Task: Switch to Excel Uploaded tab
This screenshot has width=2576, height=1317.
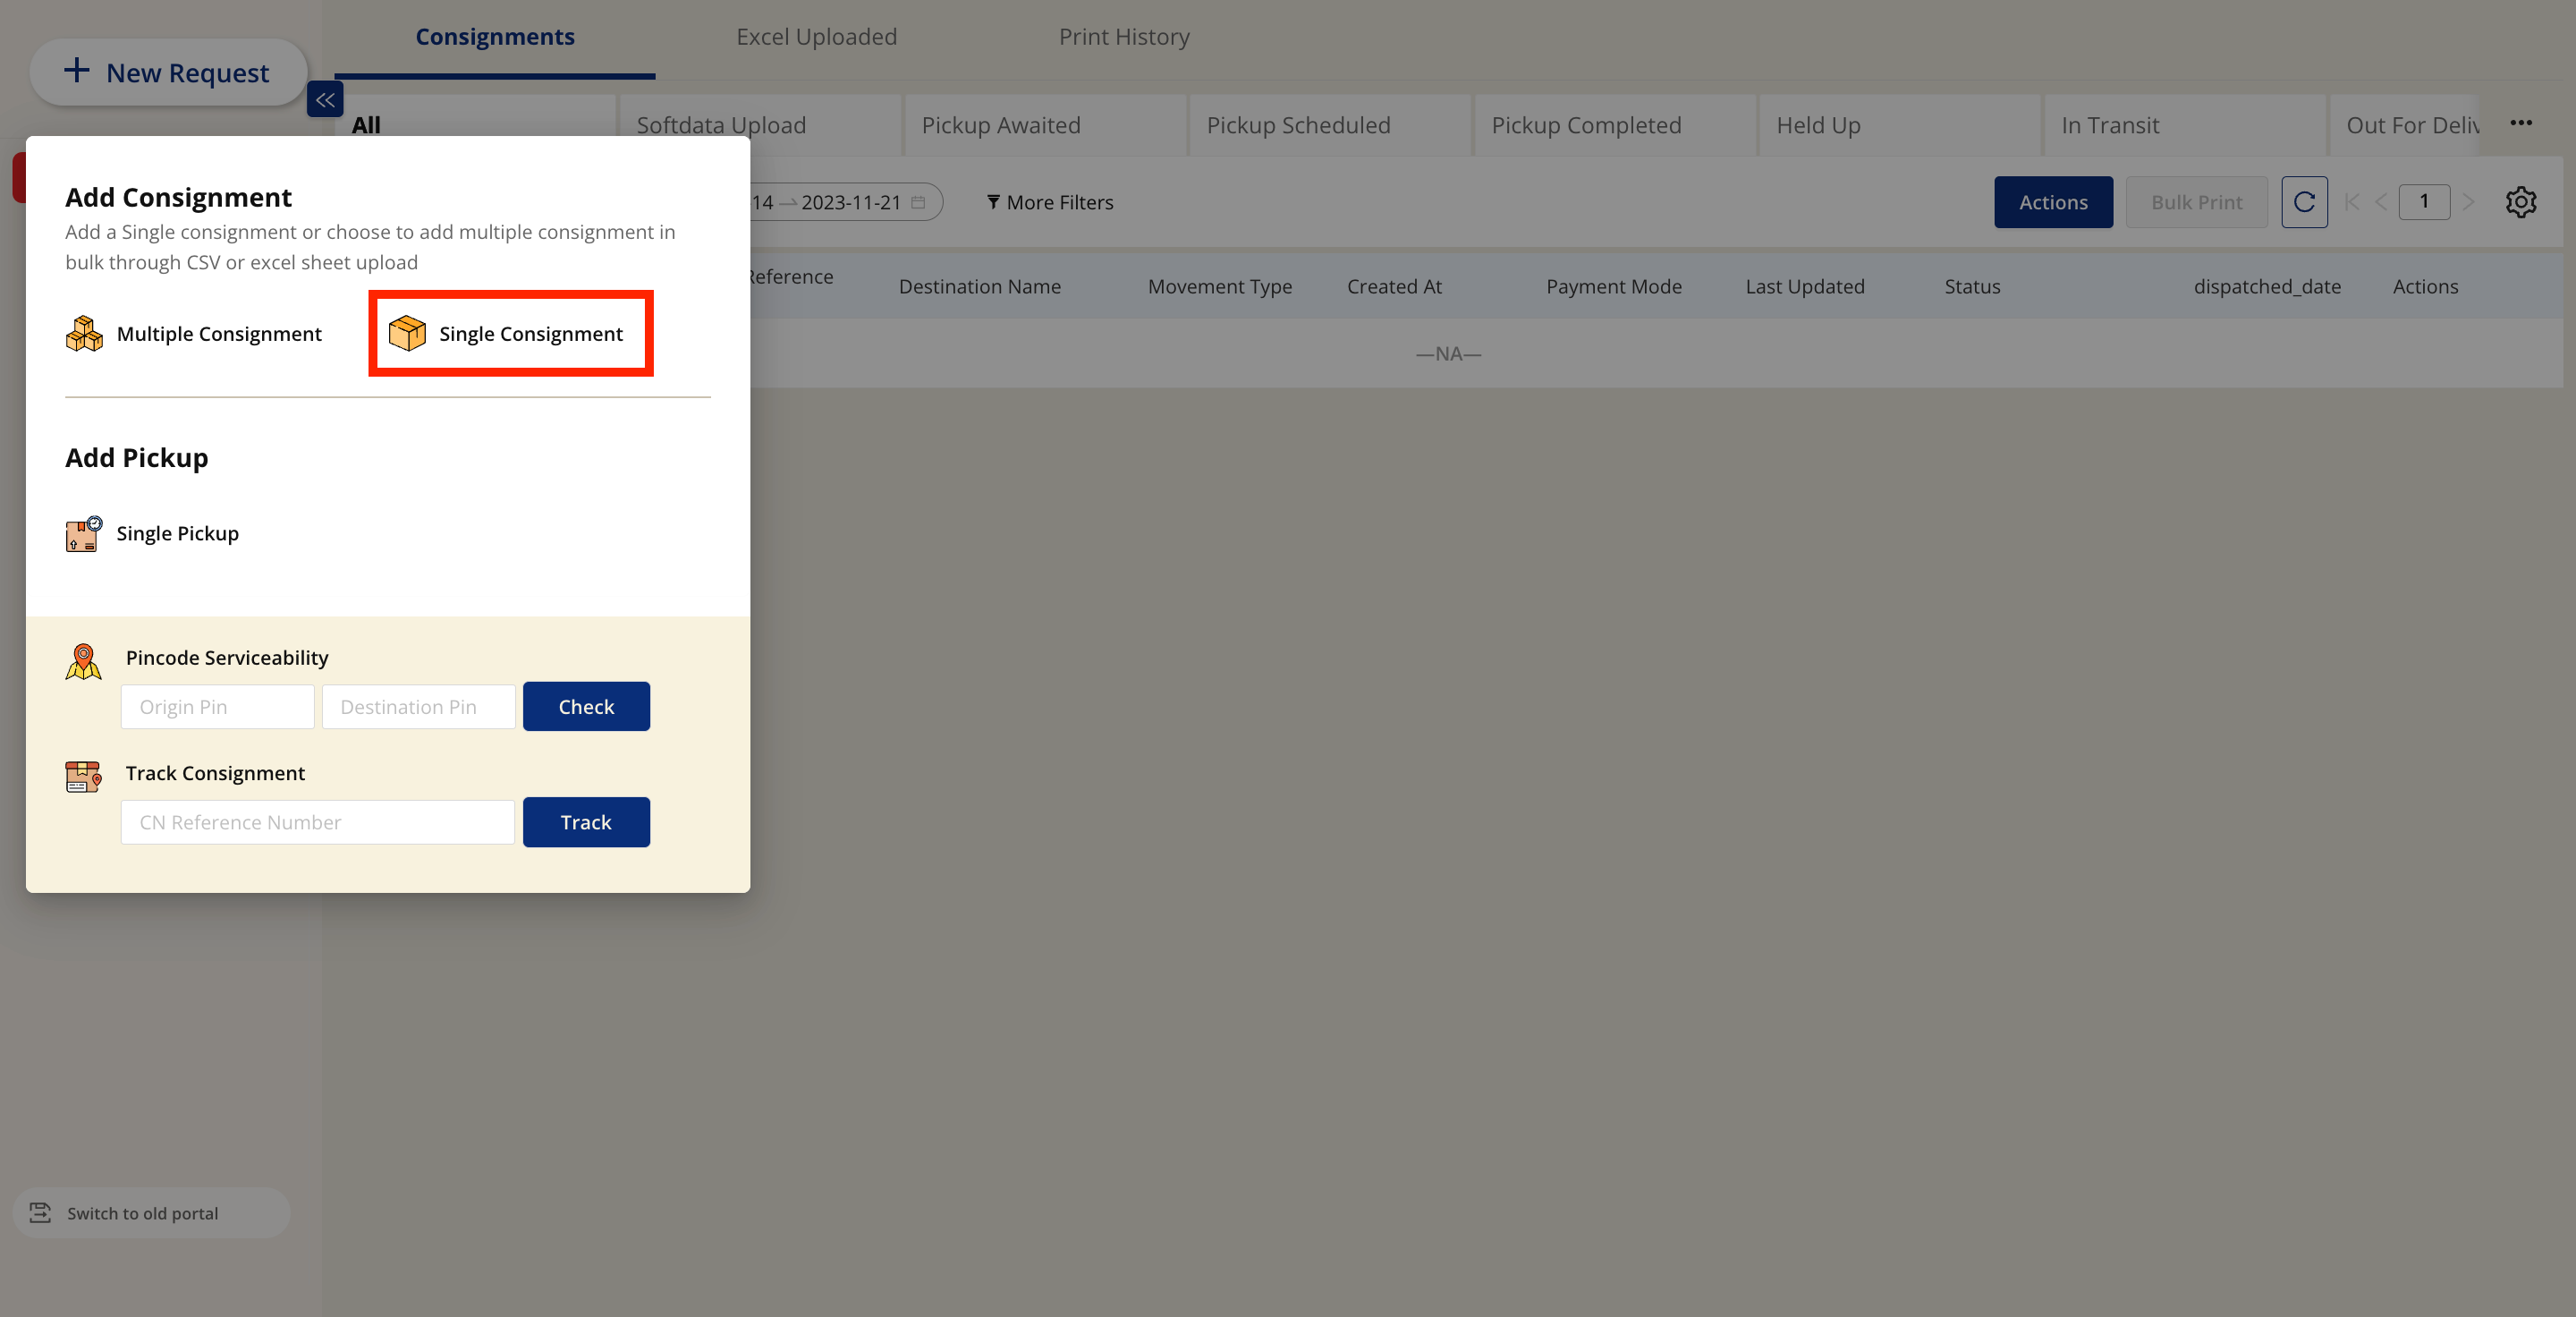Action: pyautogui.click(x=816, y=37)
